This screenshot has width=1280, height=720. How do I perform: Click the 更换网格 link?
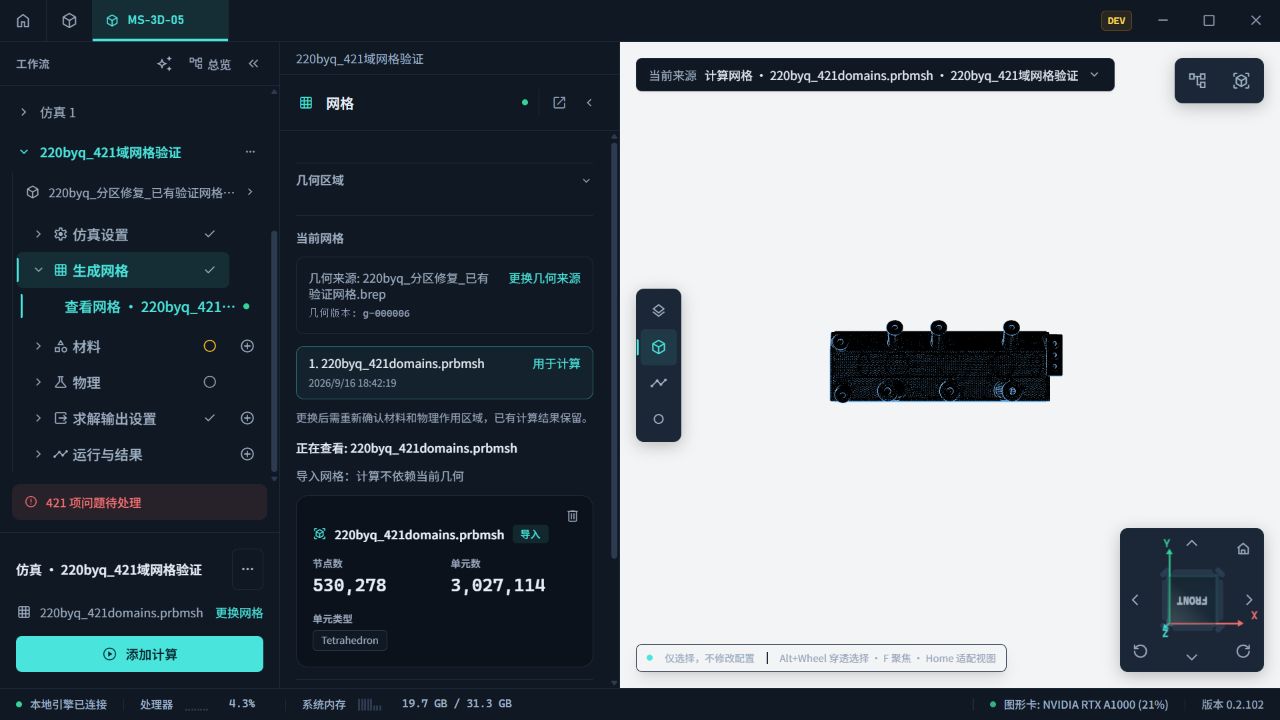pyautogui.click(x=239, y=613)
